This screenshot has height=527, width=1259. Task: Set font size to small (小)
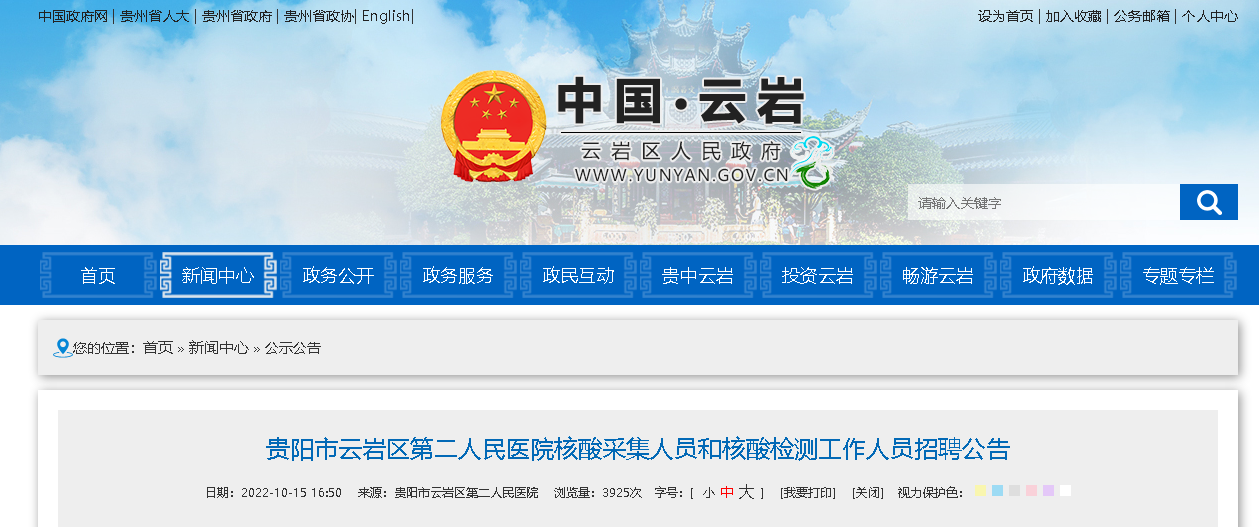708,493
